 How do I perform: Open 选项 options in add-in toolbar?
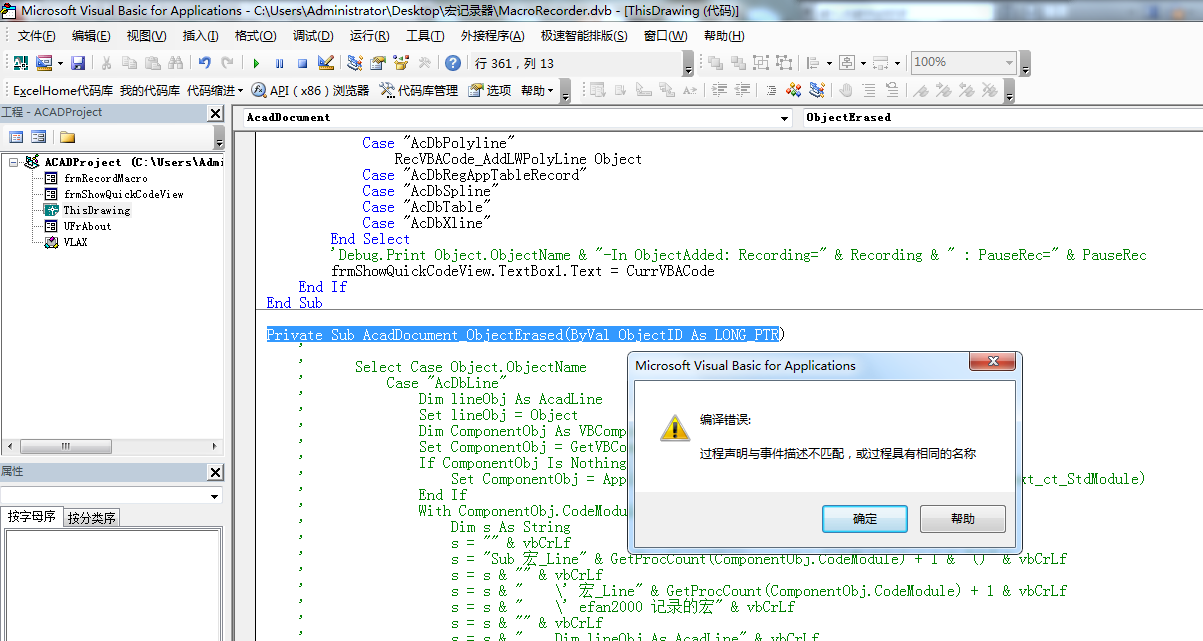pos(490,90)
